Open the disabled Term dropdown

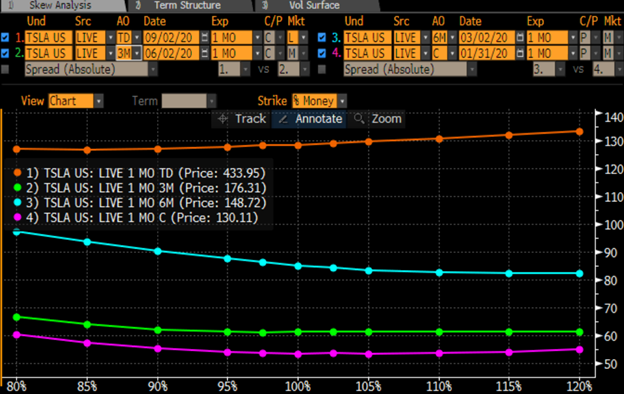(x=212, y=101)
